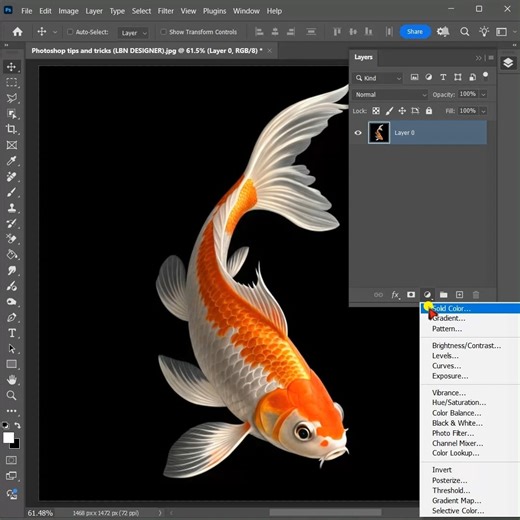The image size is (520, 520).
Task: Choose Gradient Map menu entry
Action: (x=457, y=501)
